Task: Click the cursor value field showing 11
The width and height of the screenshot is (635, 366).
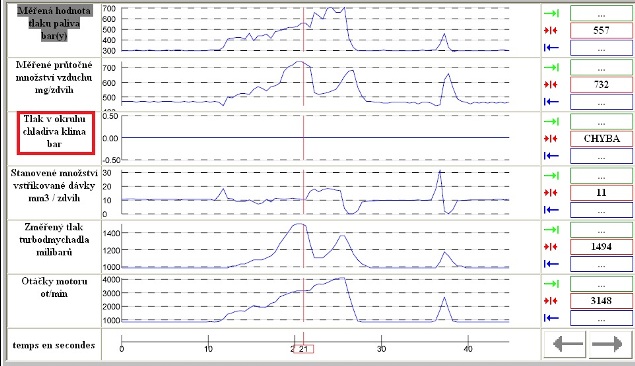Action: point(601,193)
